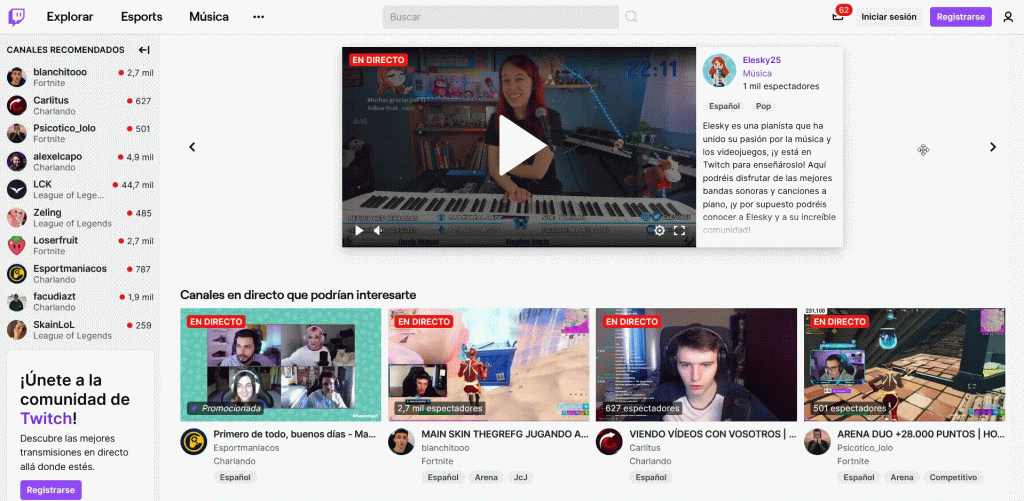Select the Arena tag under blanchitooo

(486, 477)
